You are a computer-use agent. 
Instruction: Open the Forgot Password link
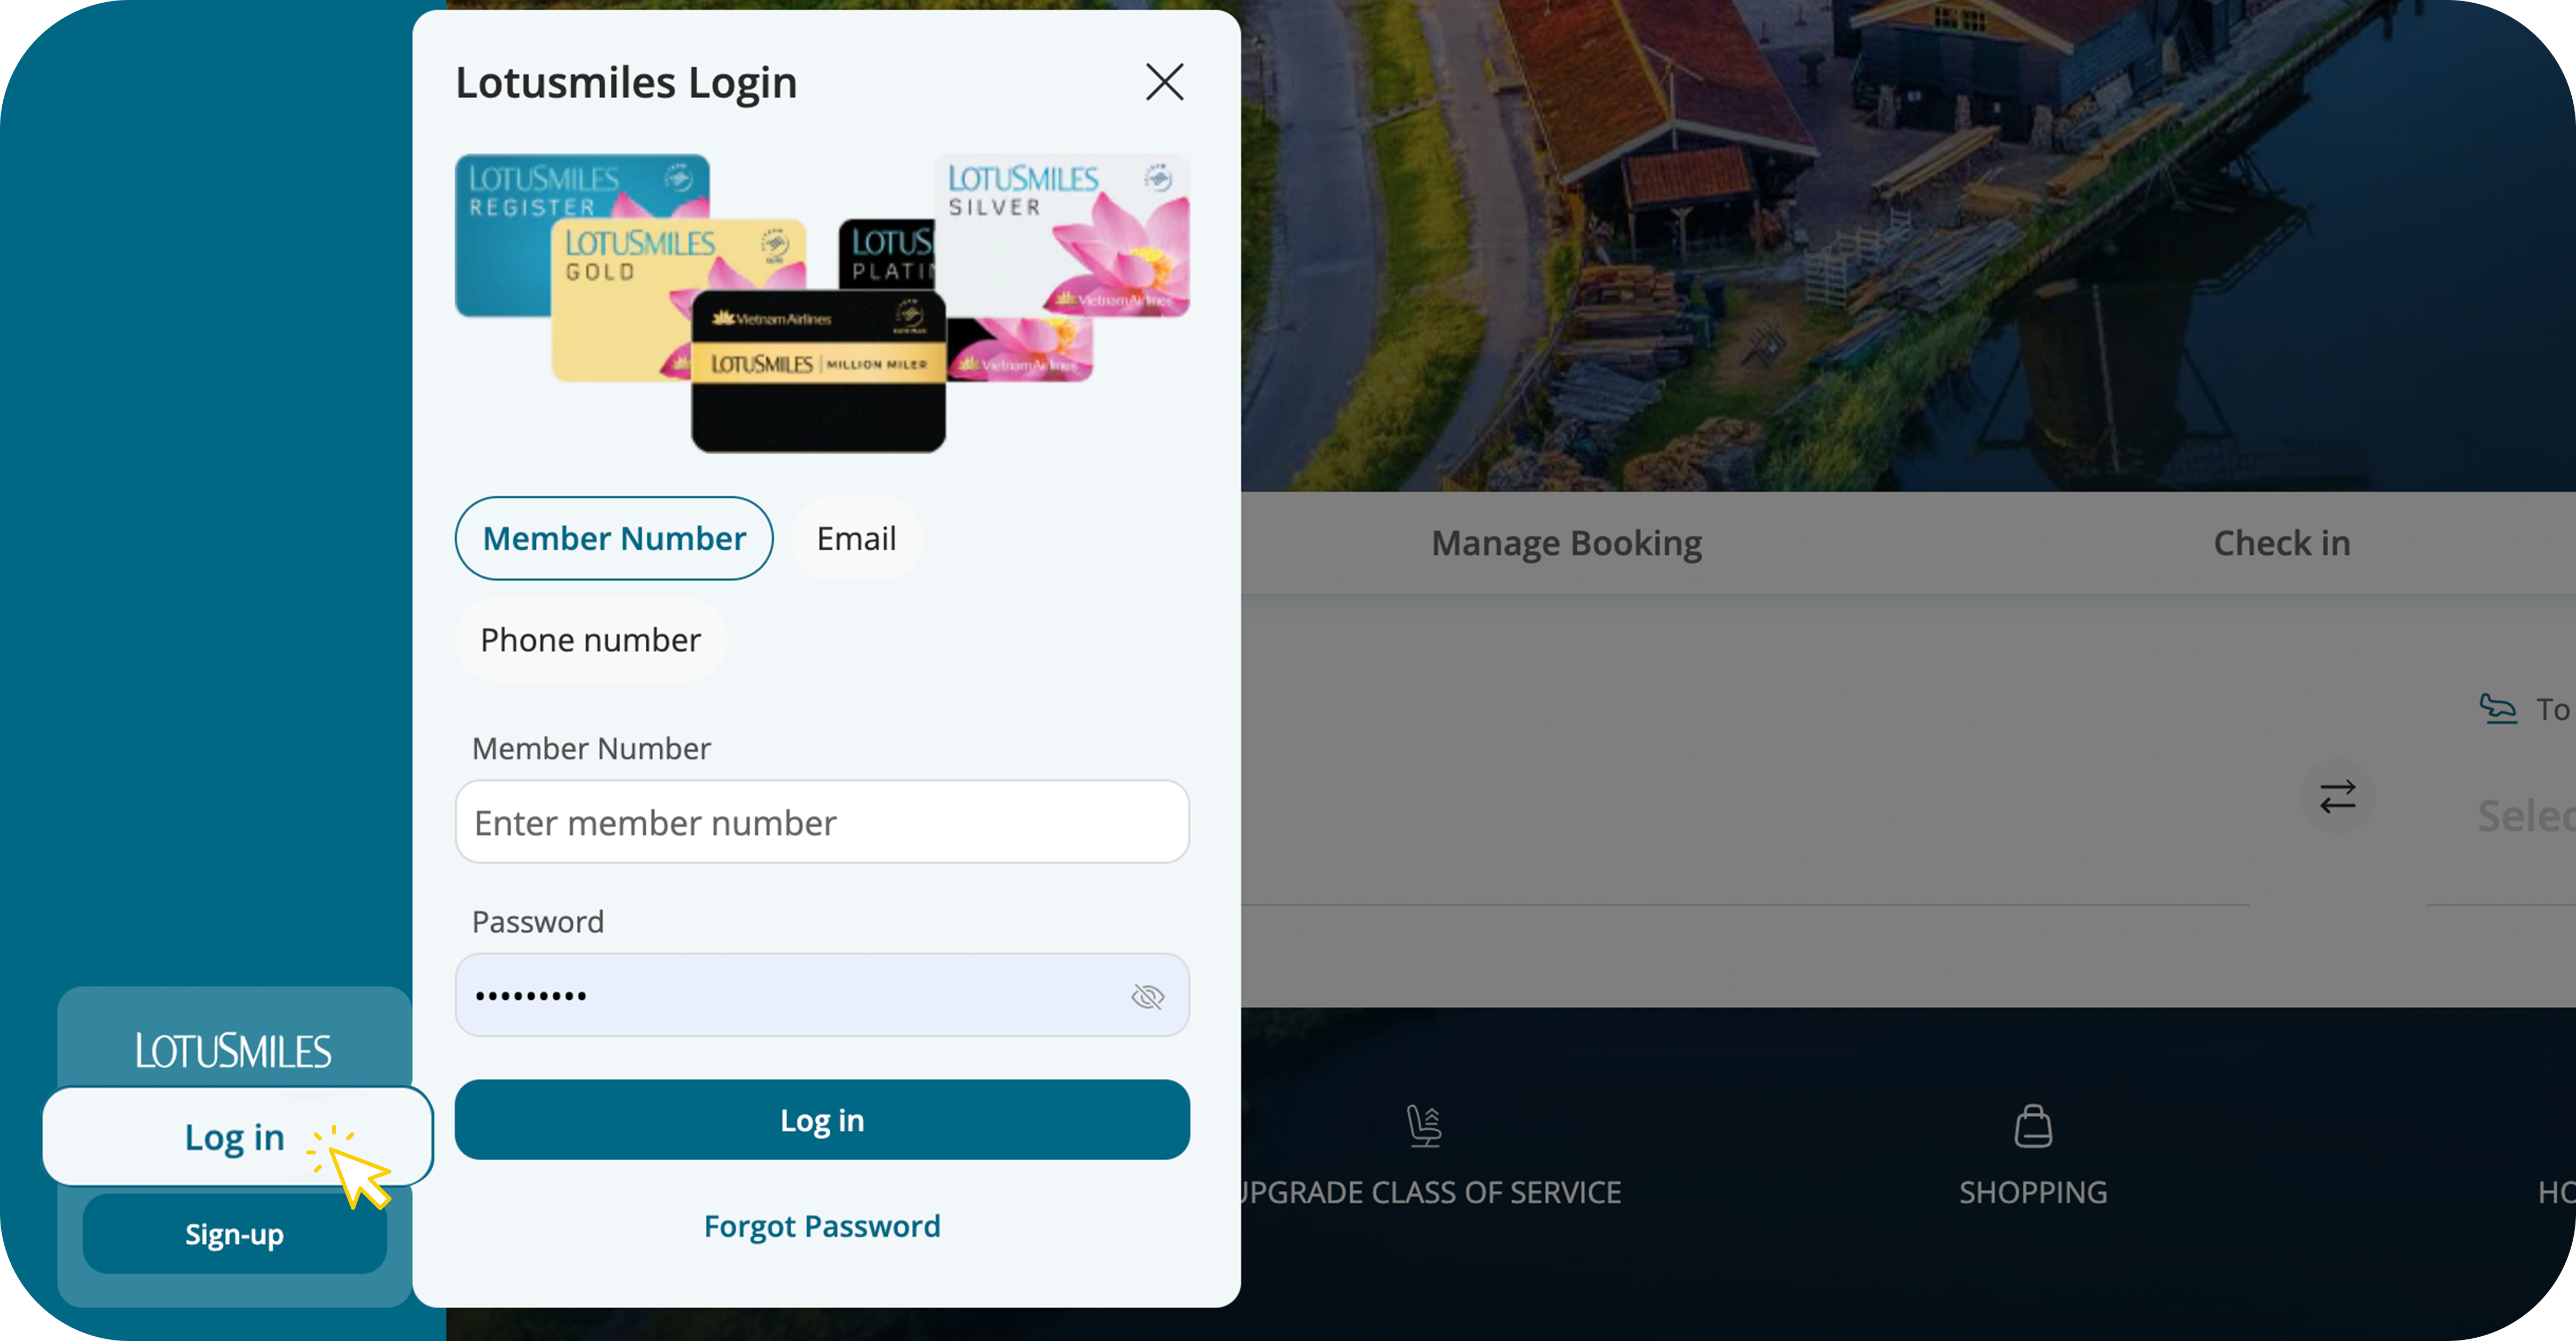click(822, 1226)
